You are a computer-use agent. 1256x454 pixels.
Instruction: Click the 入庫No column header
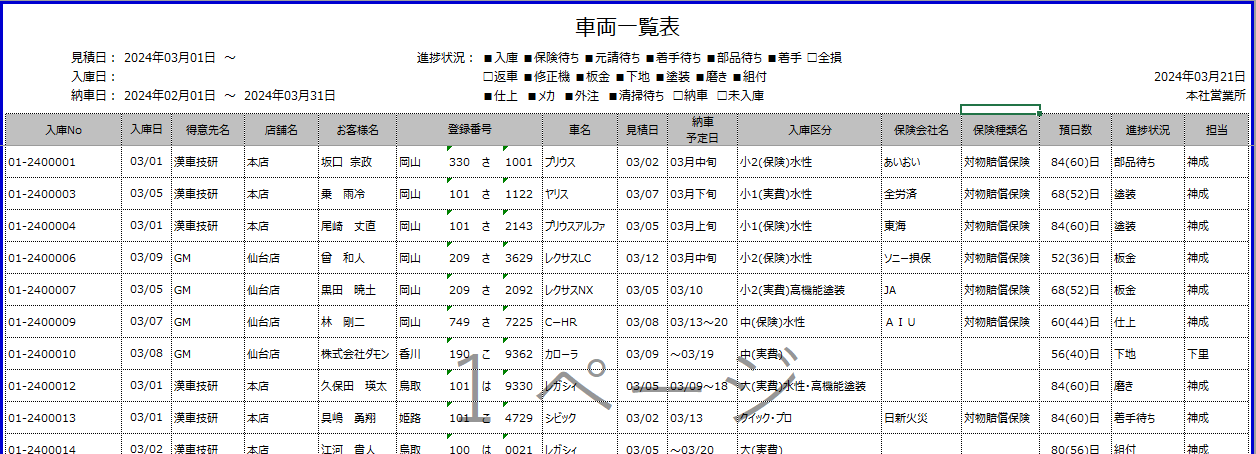[63, 130]
